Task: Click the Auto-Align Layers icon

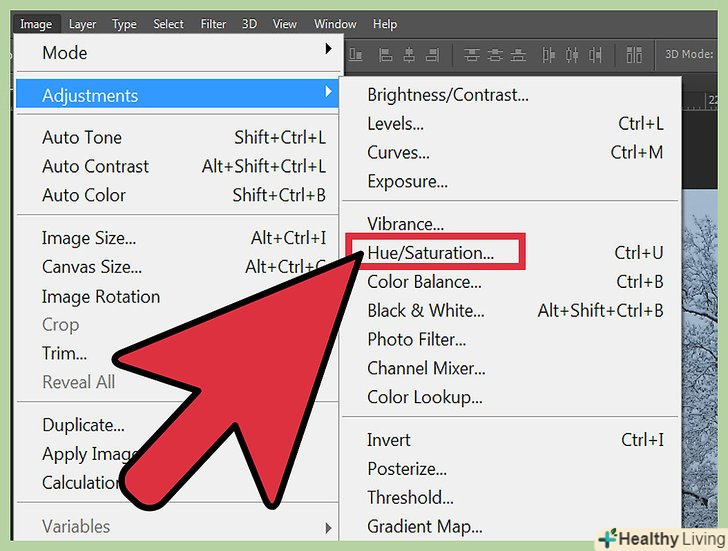Action: 634,55
